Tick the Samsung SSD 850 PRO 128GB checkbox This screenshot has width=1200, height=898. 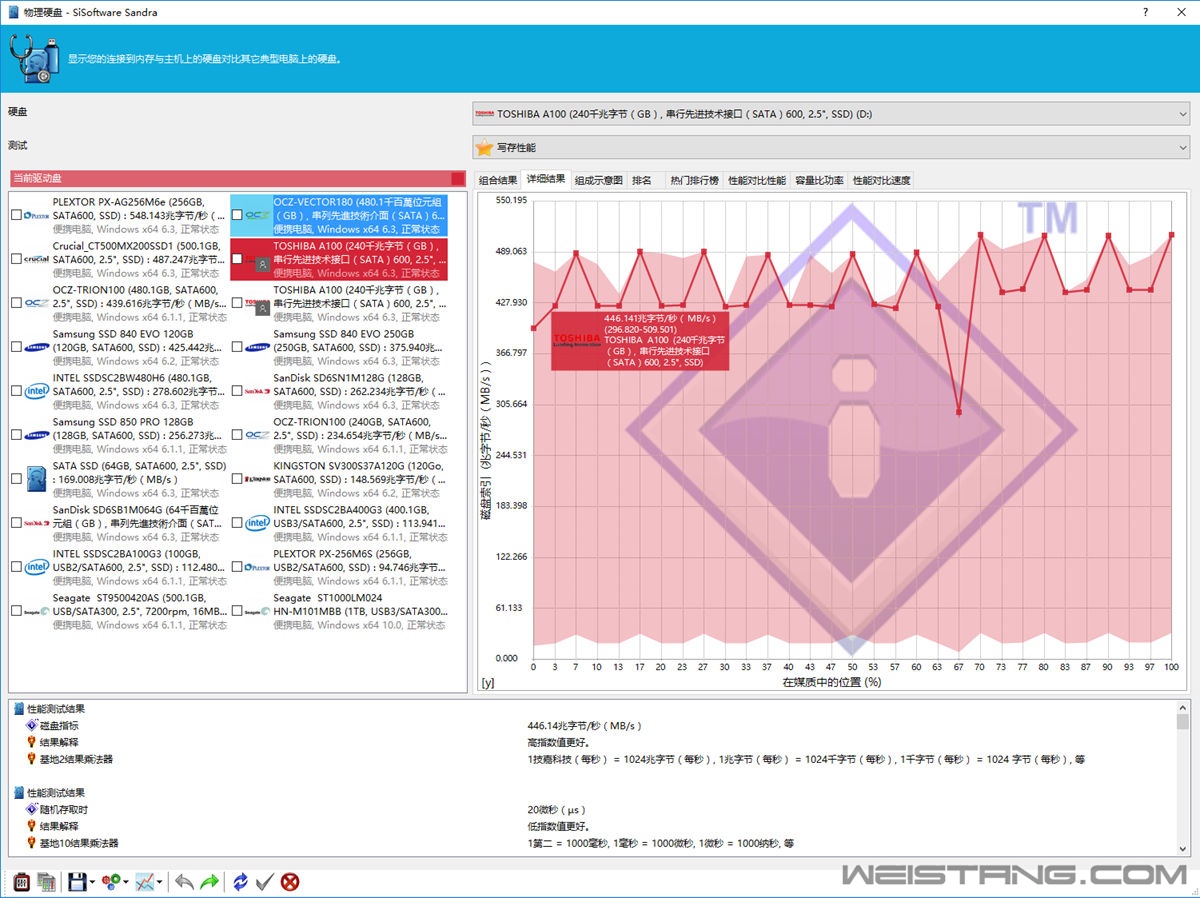point(16,435)
